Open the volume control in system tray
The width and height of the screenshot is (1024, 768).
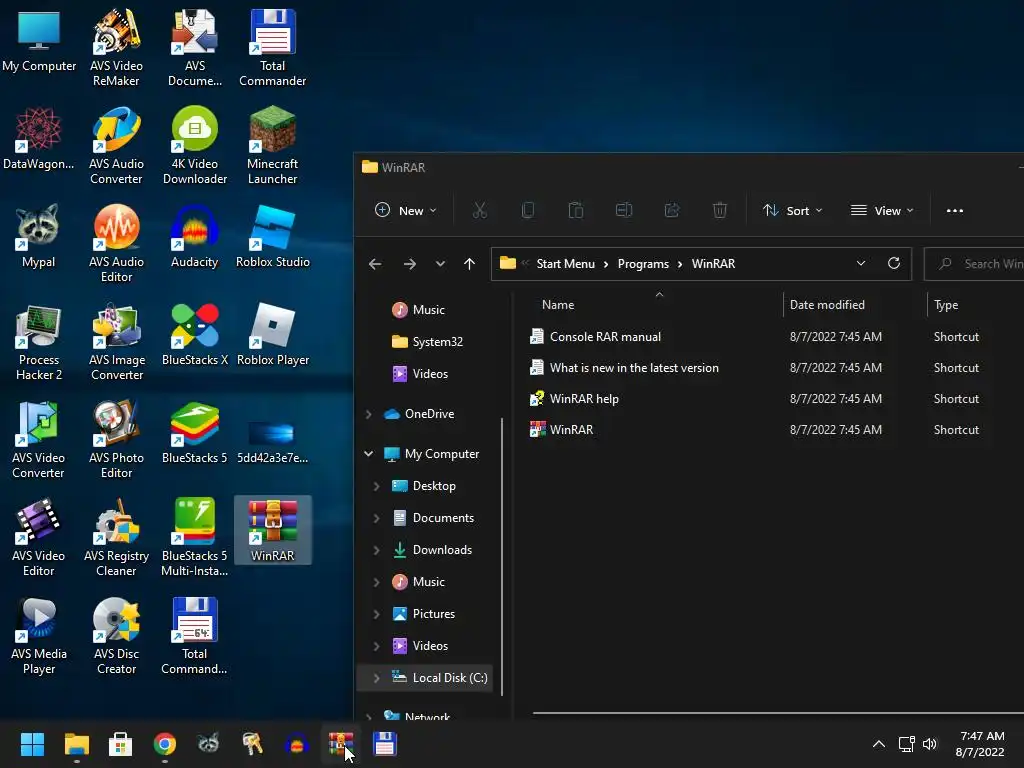[x=930, y=744]
